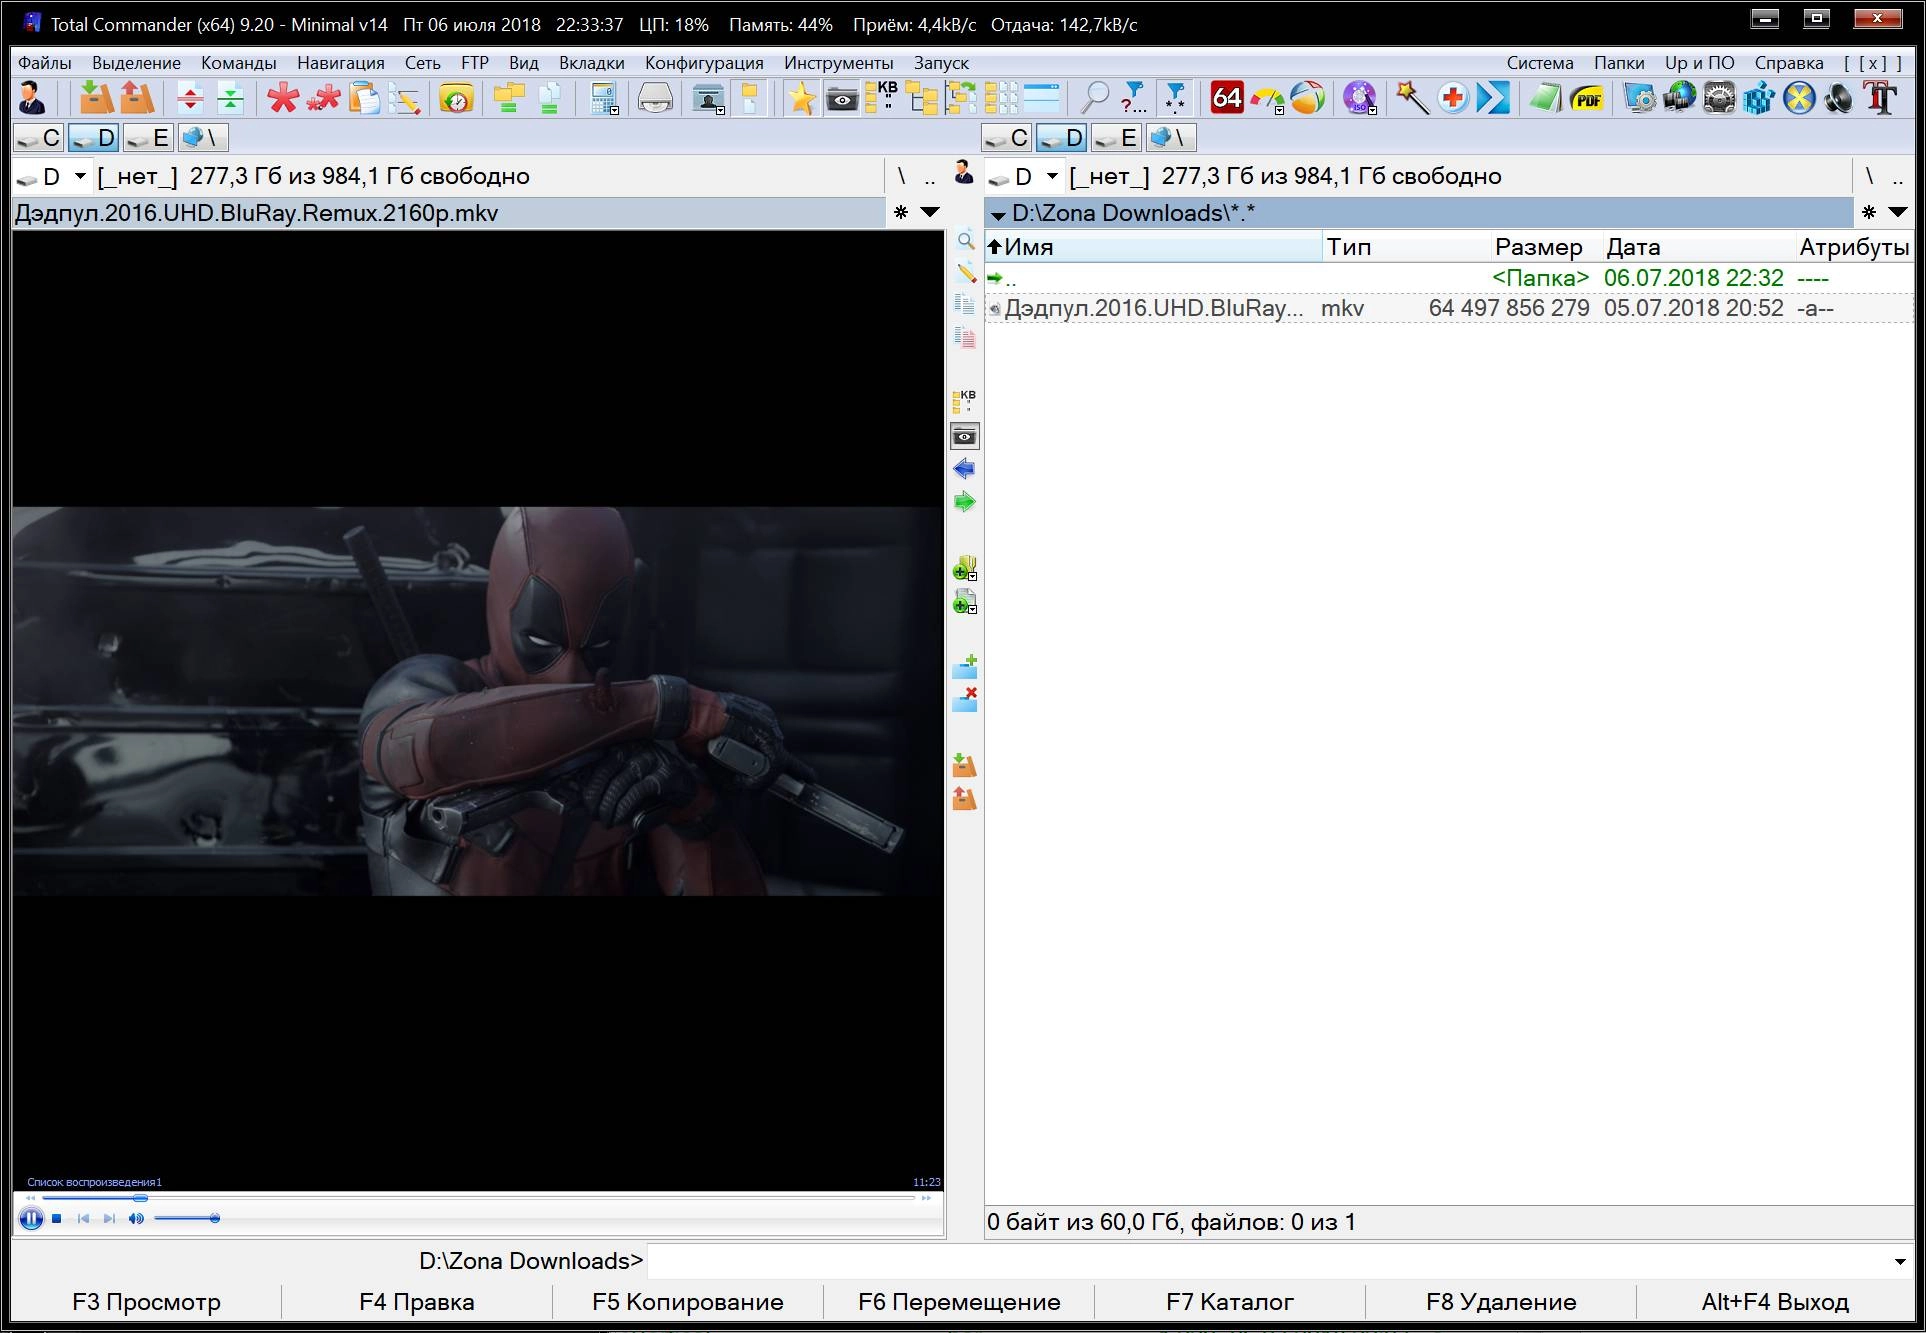The height and width of the screenshot is (1333, 1926).
Task: Click the pack files box icon
Action: (x=96, y=98)
